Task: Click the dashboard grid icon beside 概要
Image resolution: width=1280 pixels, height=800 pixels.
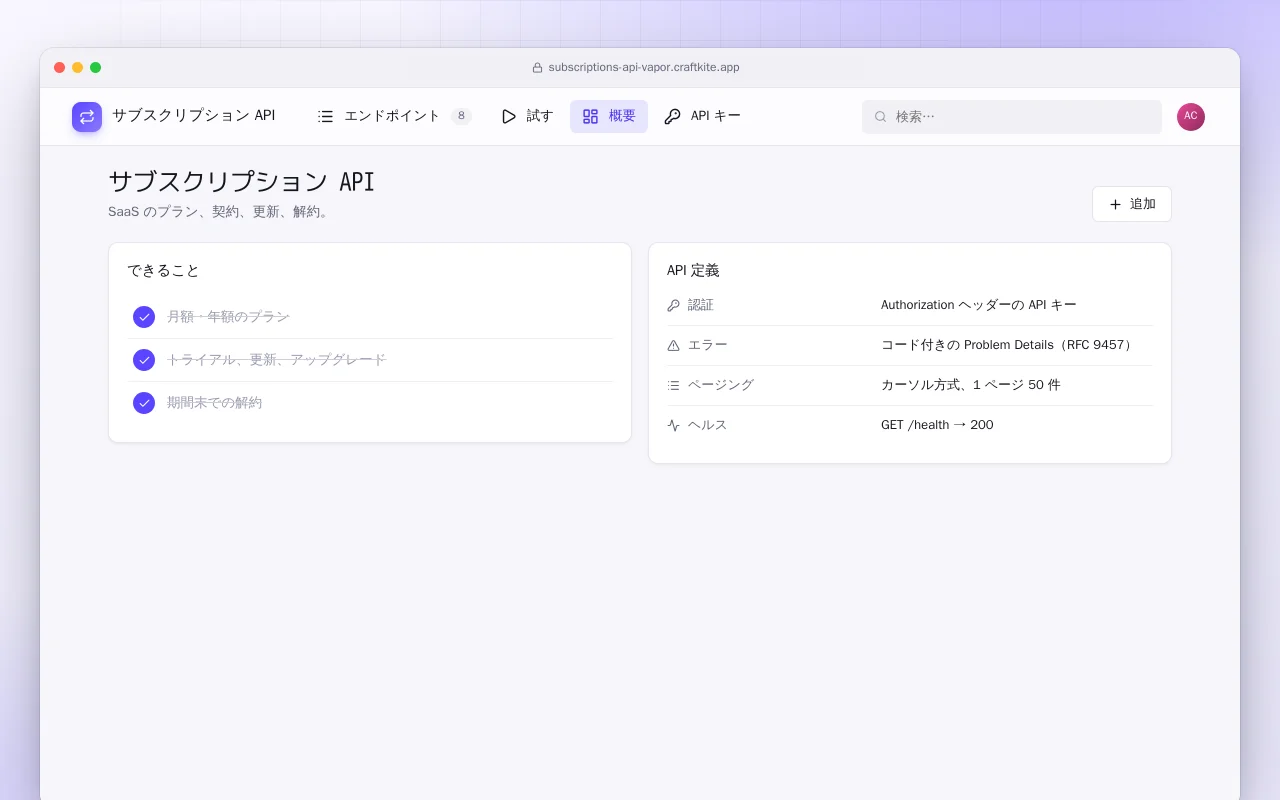Action: [x=590, y=116]
